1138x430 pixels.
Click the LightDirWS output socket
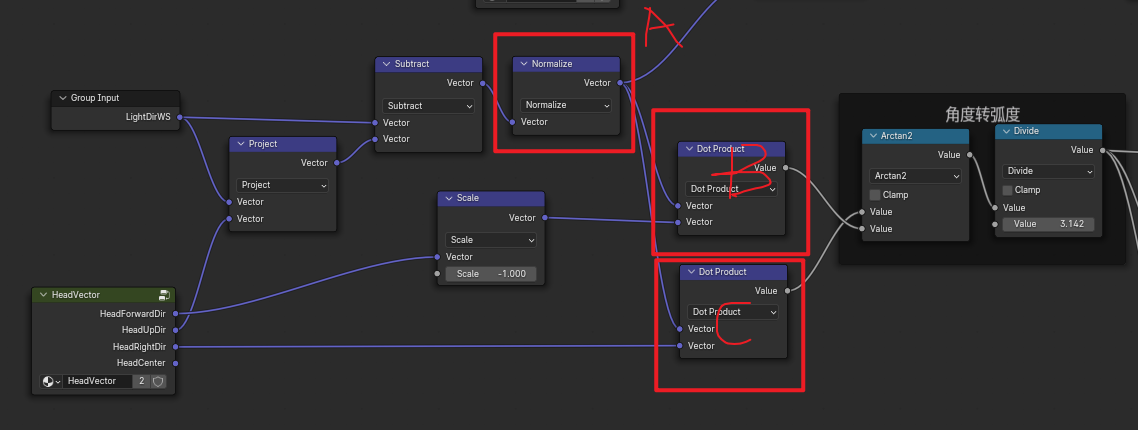[179, 117]
